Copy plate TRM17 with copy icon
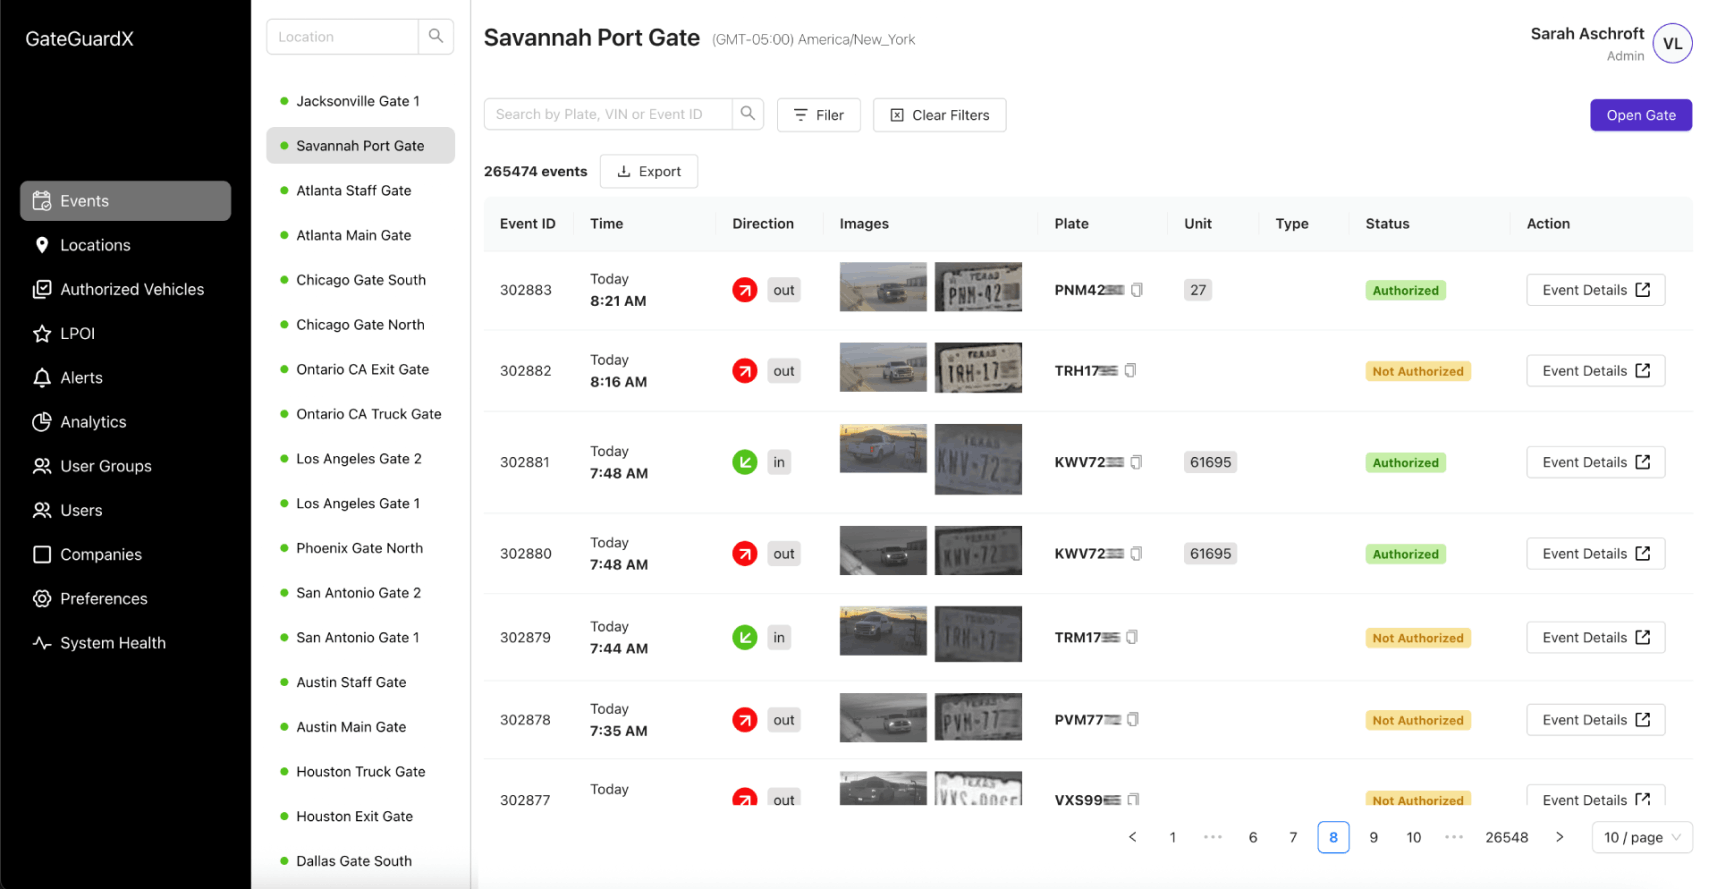Image resolution: width=1717 pixels, height=889 pixels. tap(1132, 637)
